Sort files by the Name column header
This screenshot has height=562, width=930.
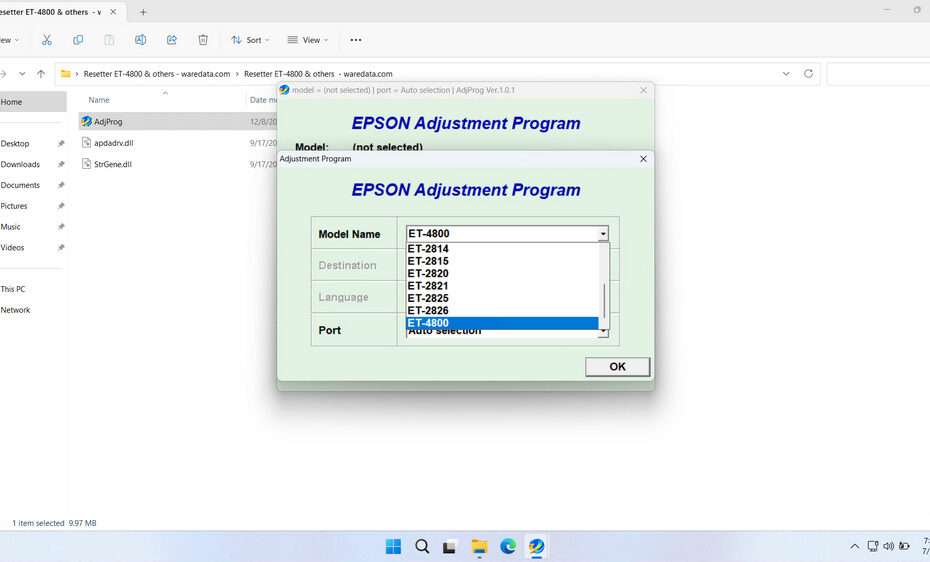pyautogui.click(x=99, y=100)
